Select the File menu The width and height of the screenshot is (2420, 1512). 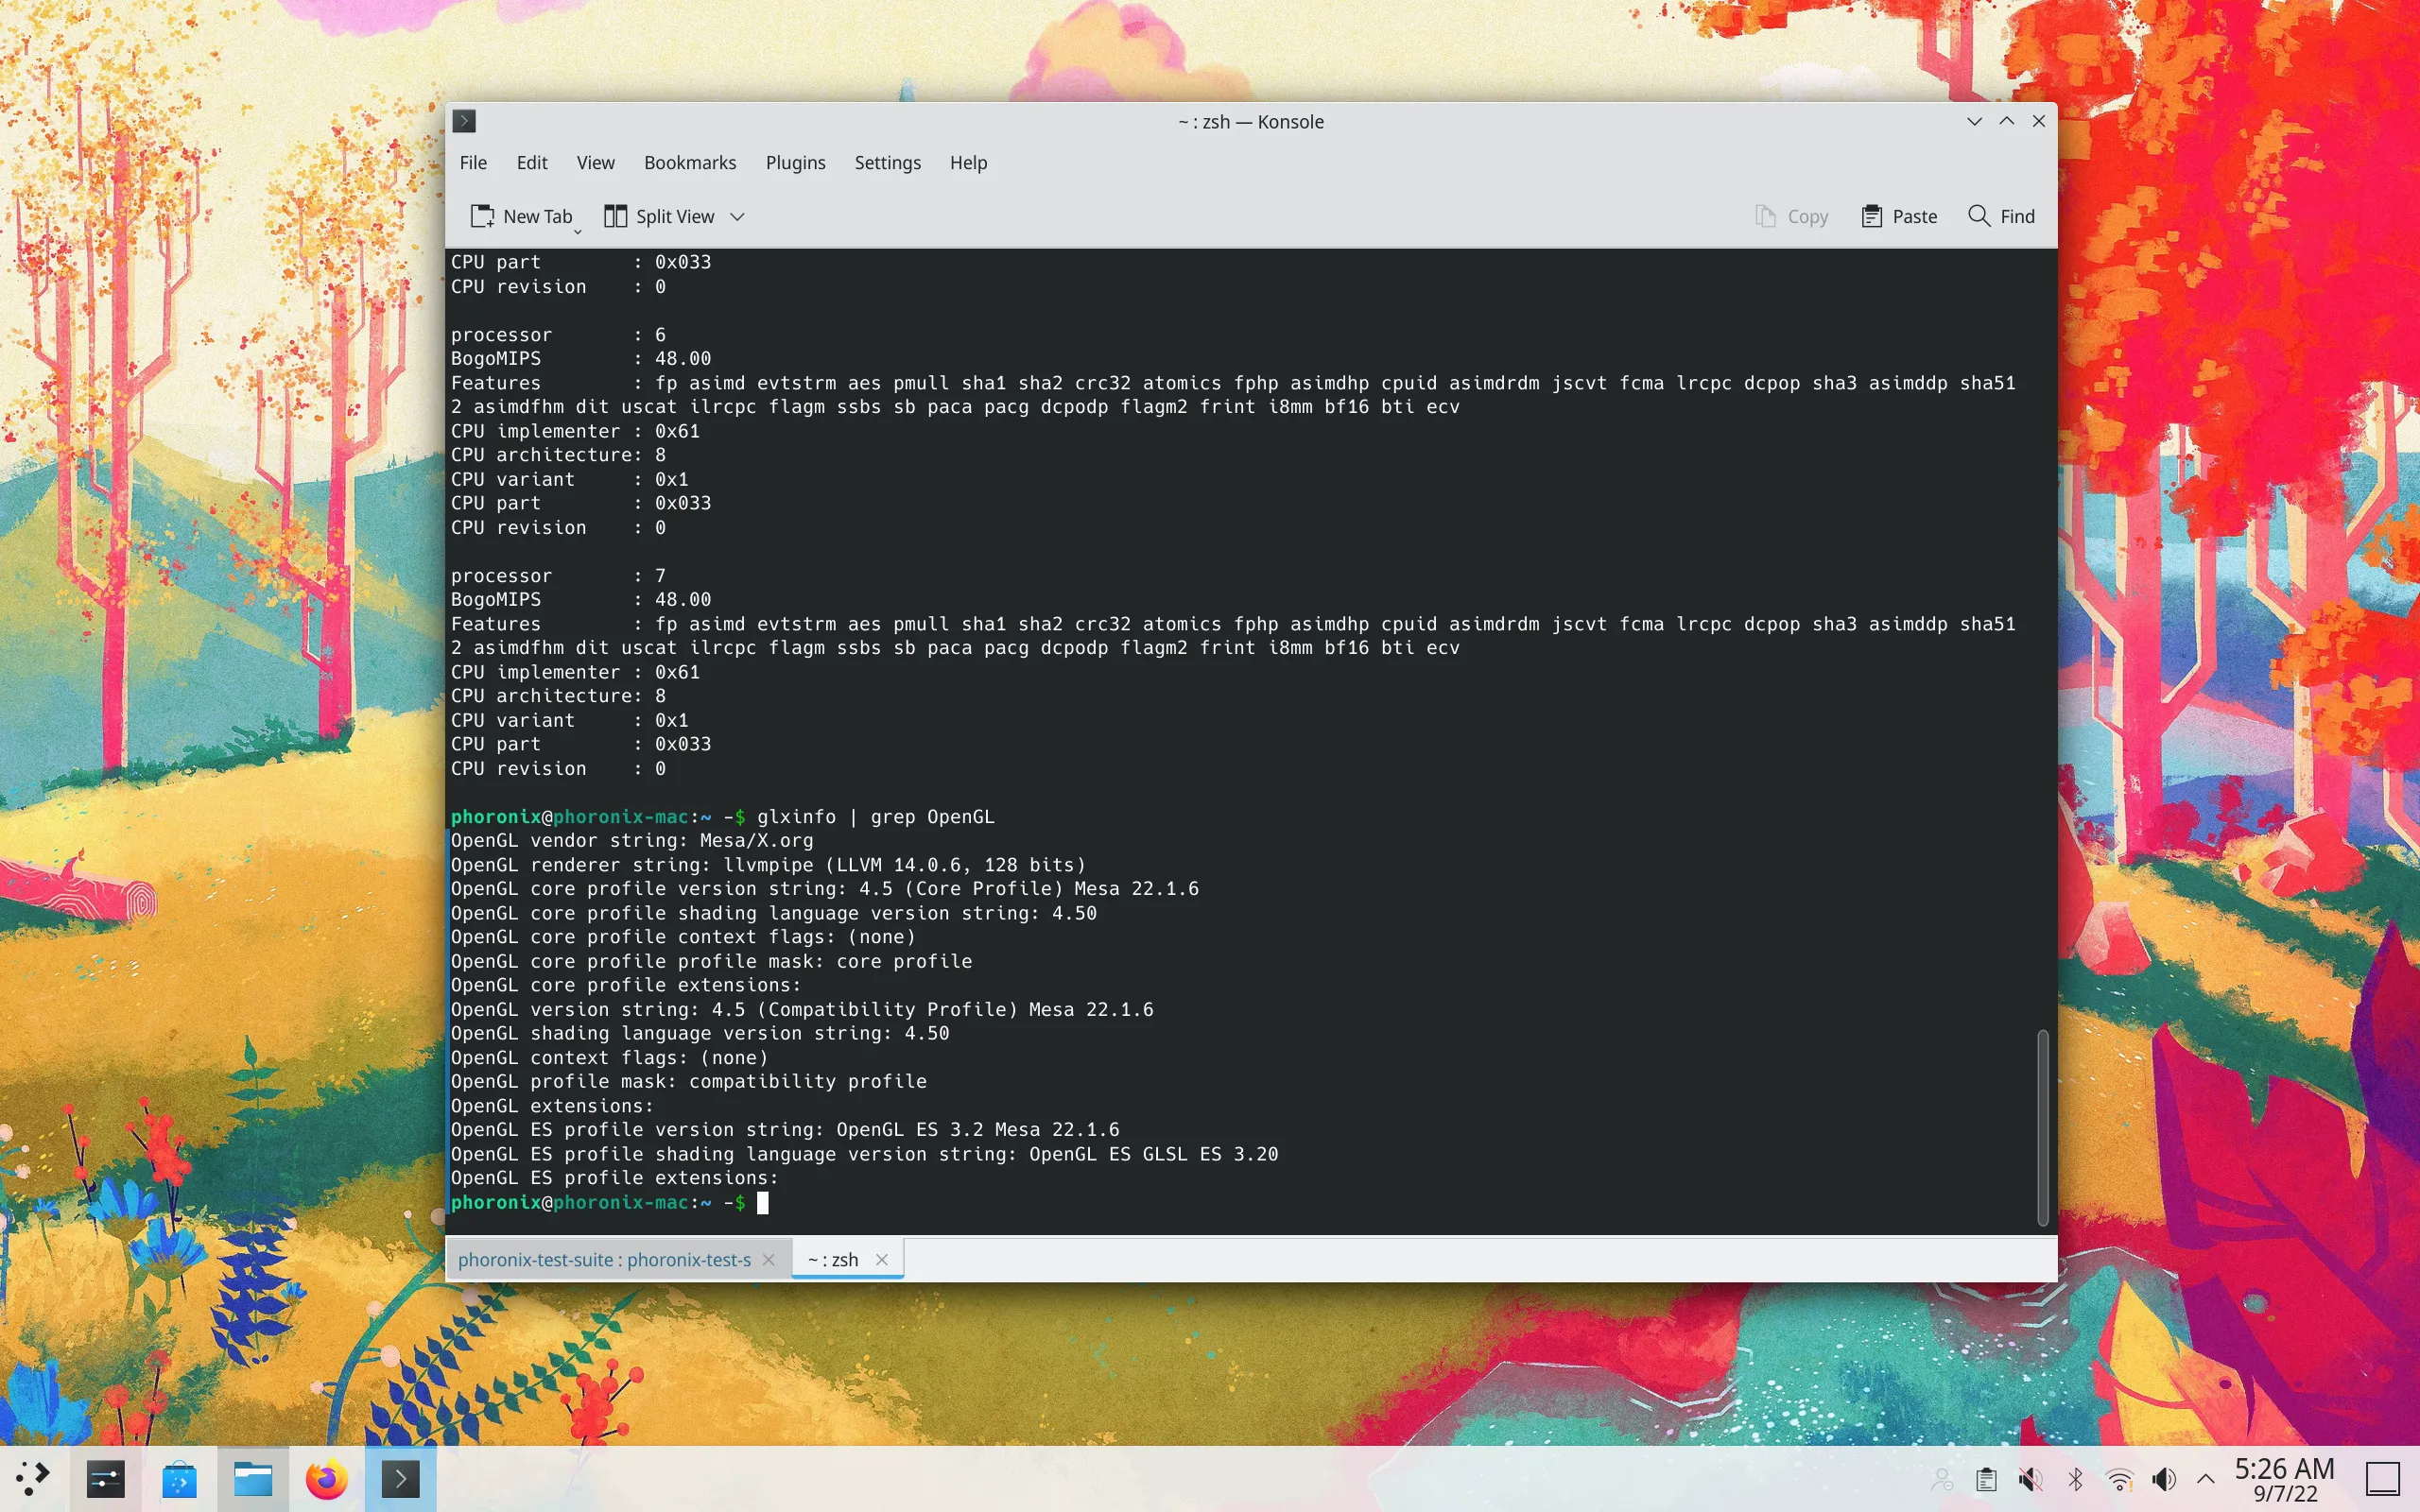[472, 162]
